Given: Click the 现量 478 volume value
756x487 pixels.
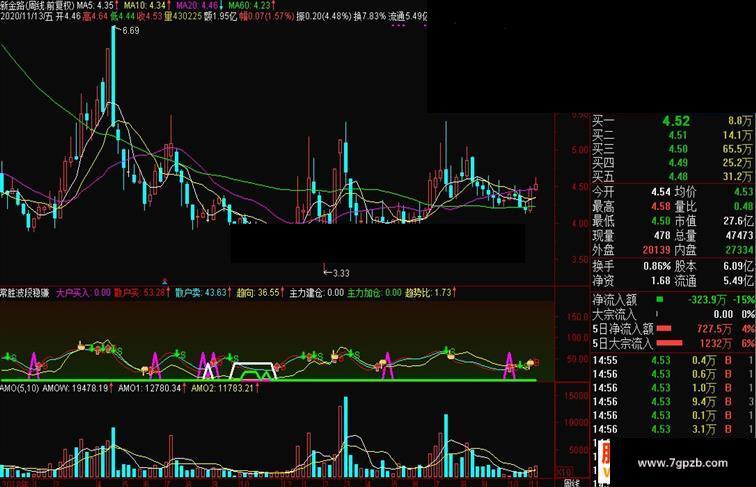Looking at the screenshot, I should [x=662, y=235].
